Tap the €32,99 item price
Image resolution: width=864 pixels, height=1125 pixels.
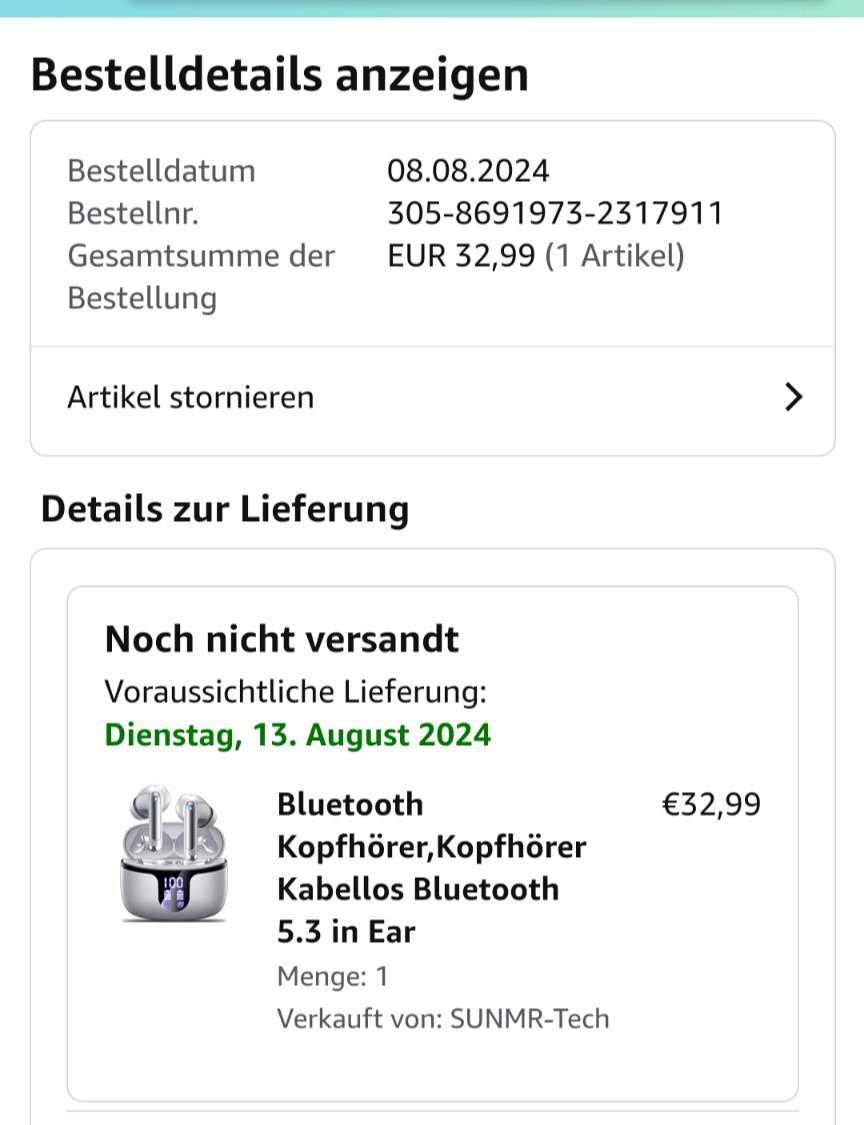(710, 804)
